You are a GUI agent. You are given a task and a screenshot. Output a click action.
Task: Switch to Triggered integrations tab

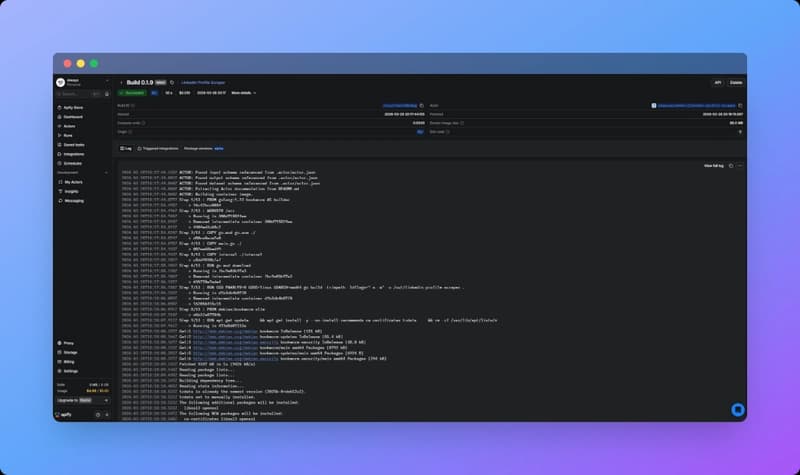[158, 148]
